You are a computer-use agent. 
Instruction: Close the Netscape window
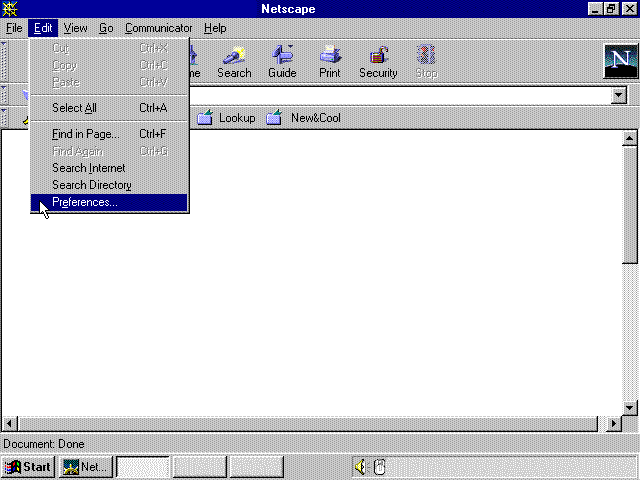pos(630,9)
